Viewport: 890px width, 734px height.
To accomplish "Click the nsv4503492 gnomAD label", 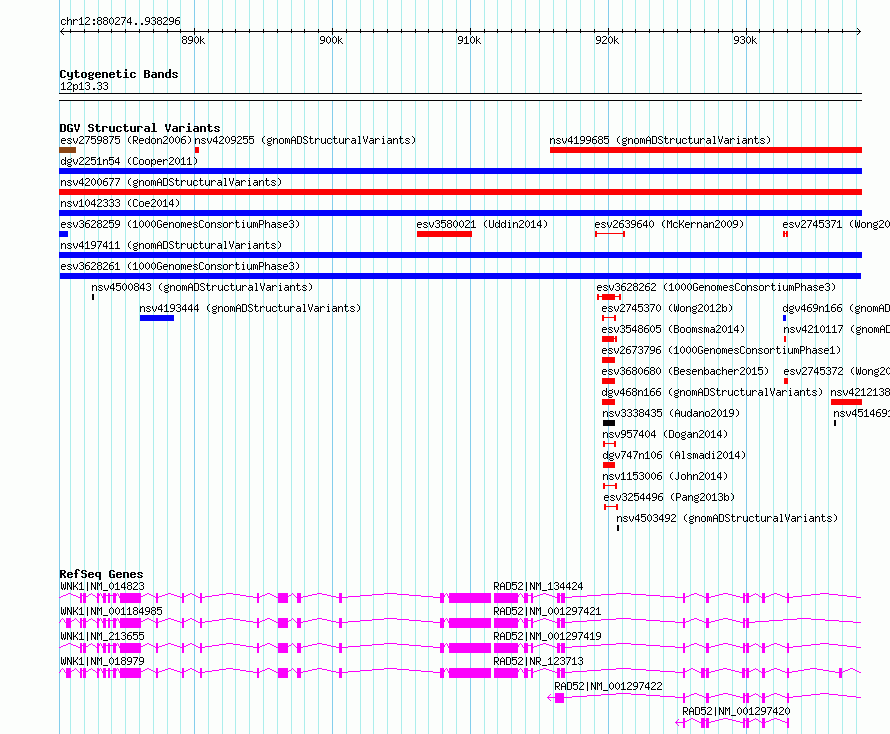I will pyautogui.click(x=727, y=518).
